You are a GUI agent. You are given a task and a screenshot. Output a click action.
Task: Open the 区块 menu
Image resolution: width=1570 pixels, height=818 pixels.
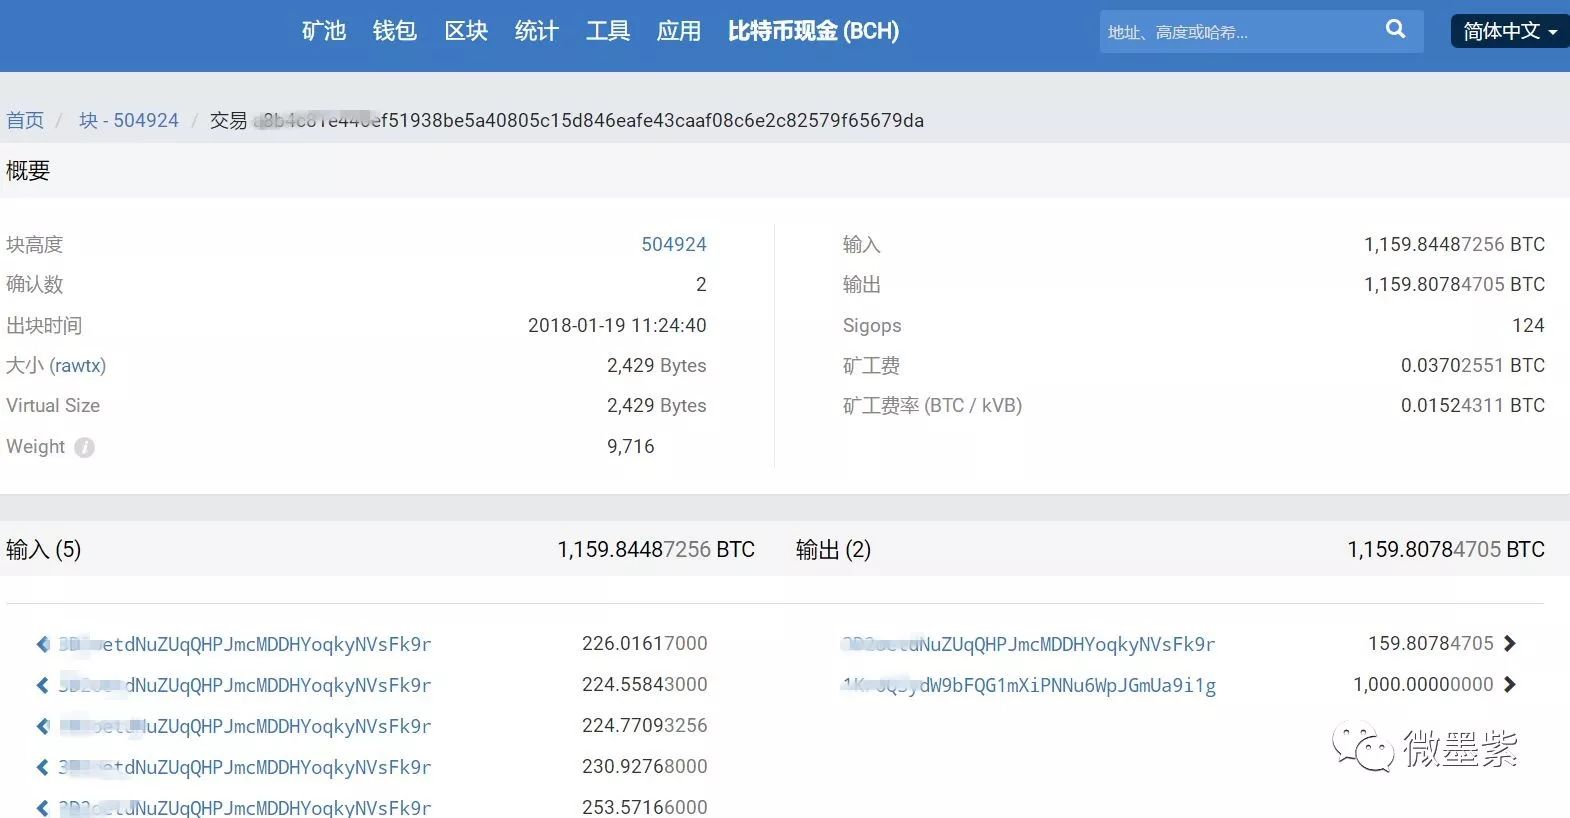click(466, 31)
